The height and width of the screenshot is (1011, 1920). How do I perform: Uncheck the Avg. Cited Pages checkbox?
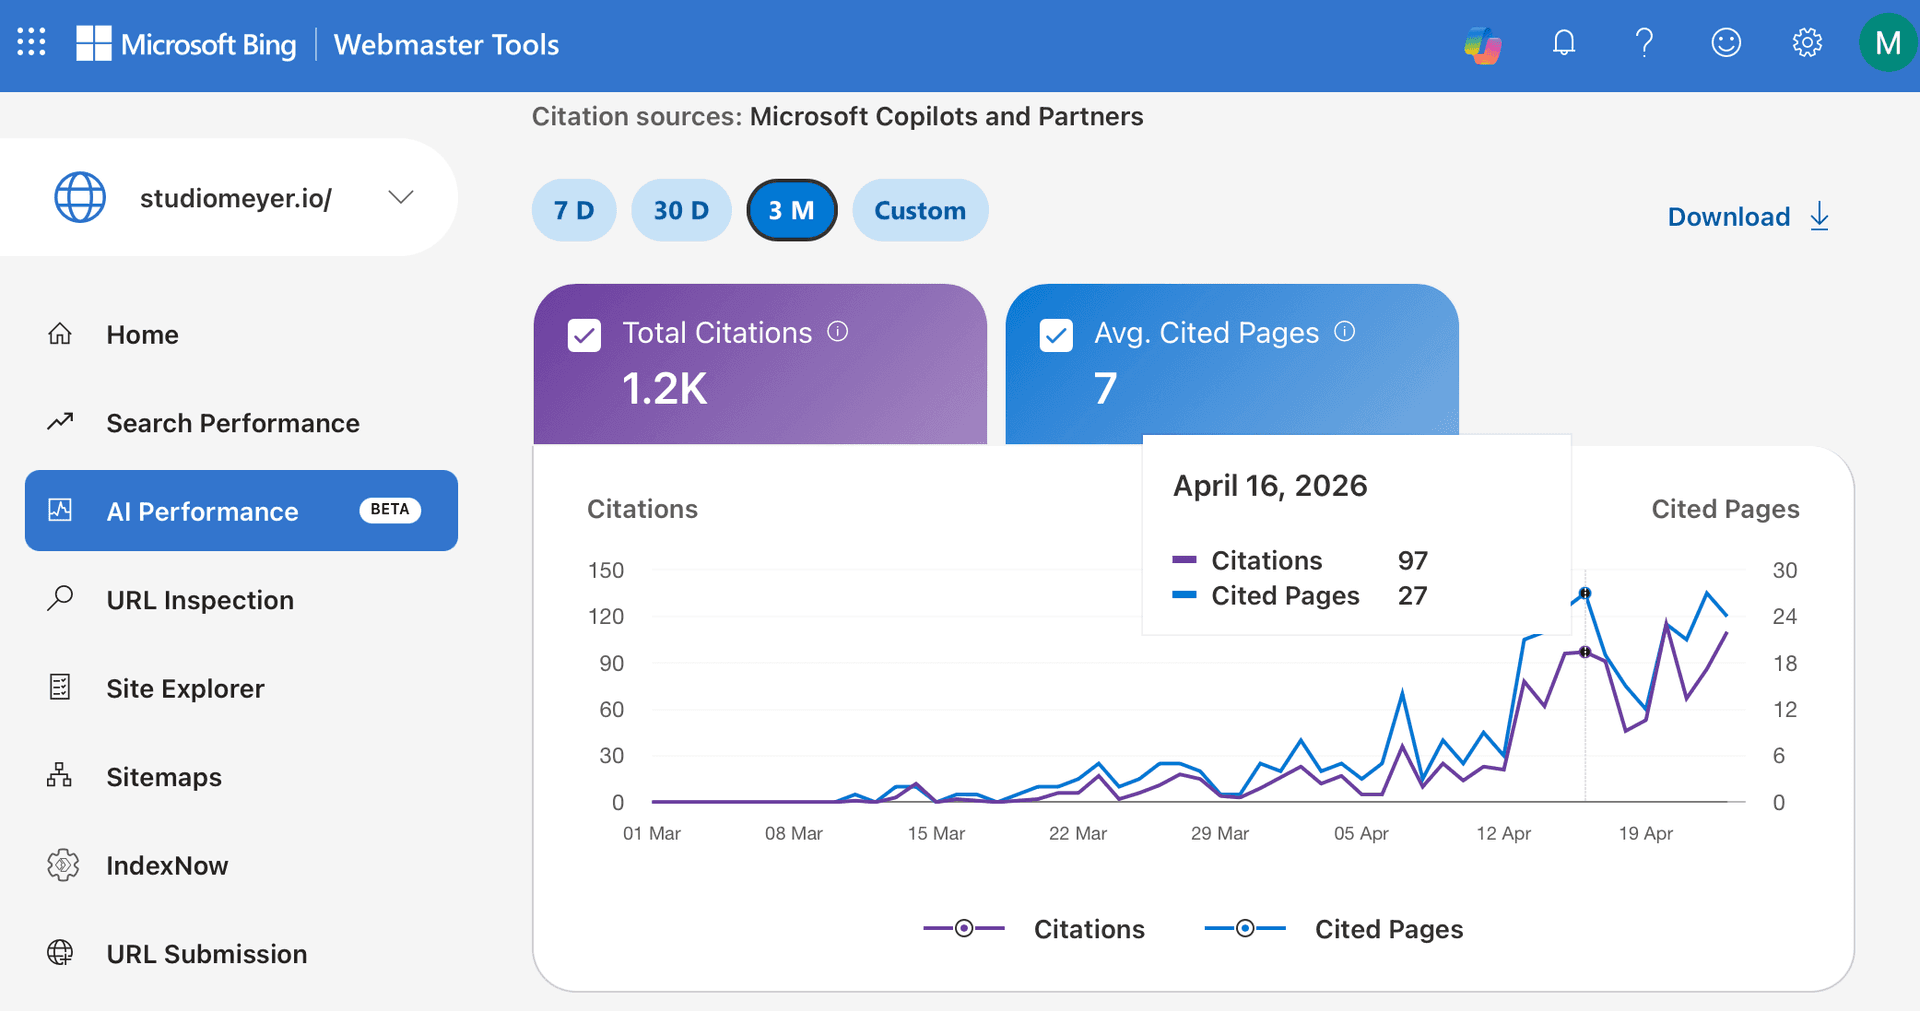(x=1057, y=335)
